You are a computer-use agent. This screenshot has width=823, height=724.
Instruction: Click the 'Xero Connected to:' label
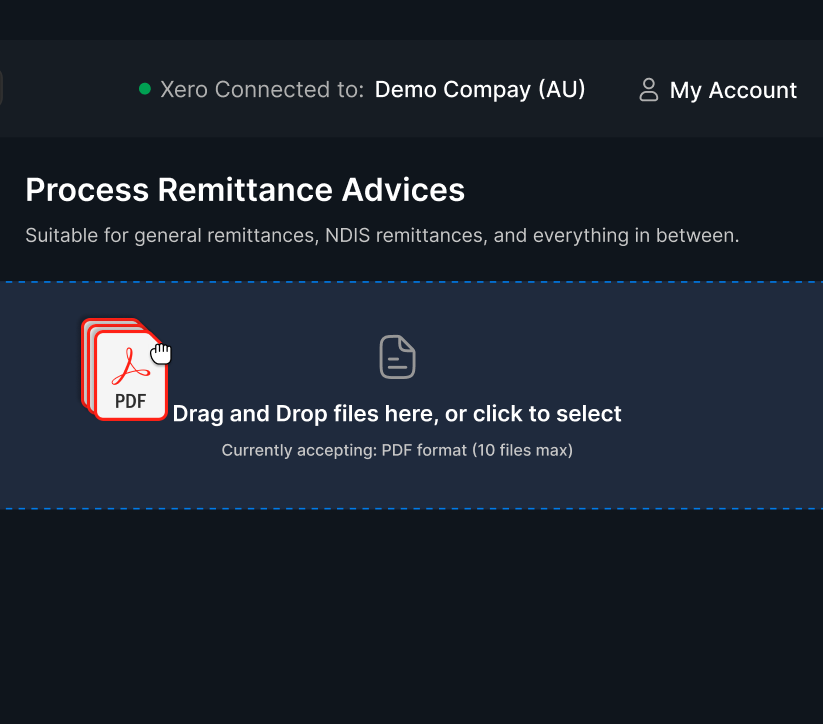click(262, 89)
